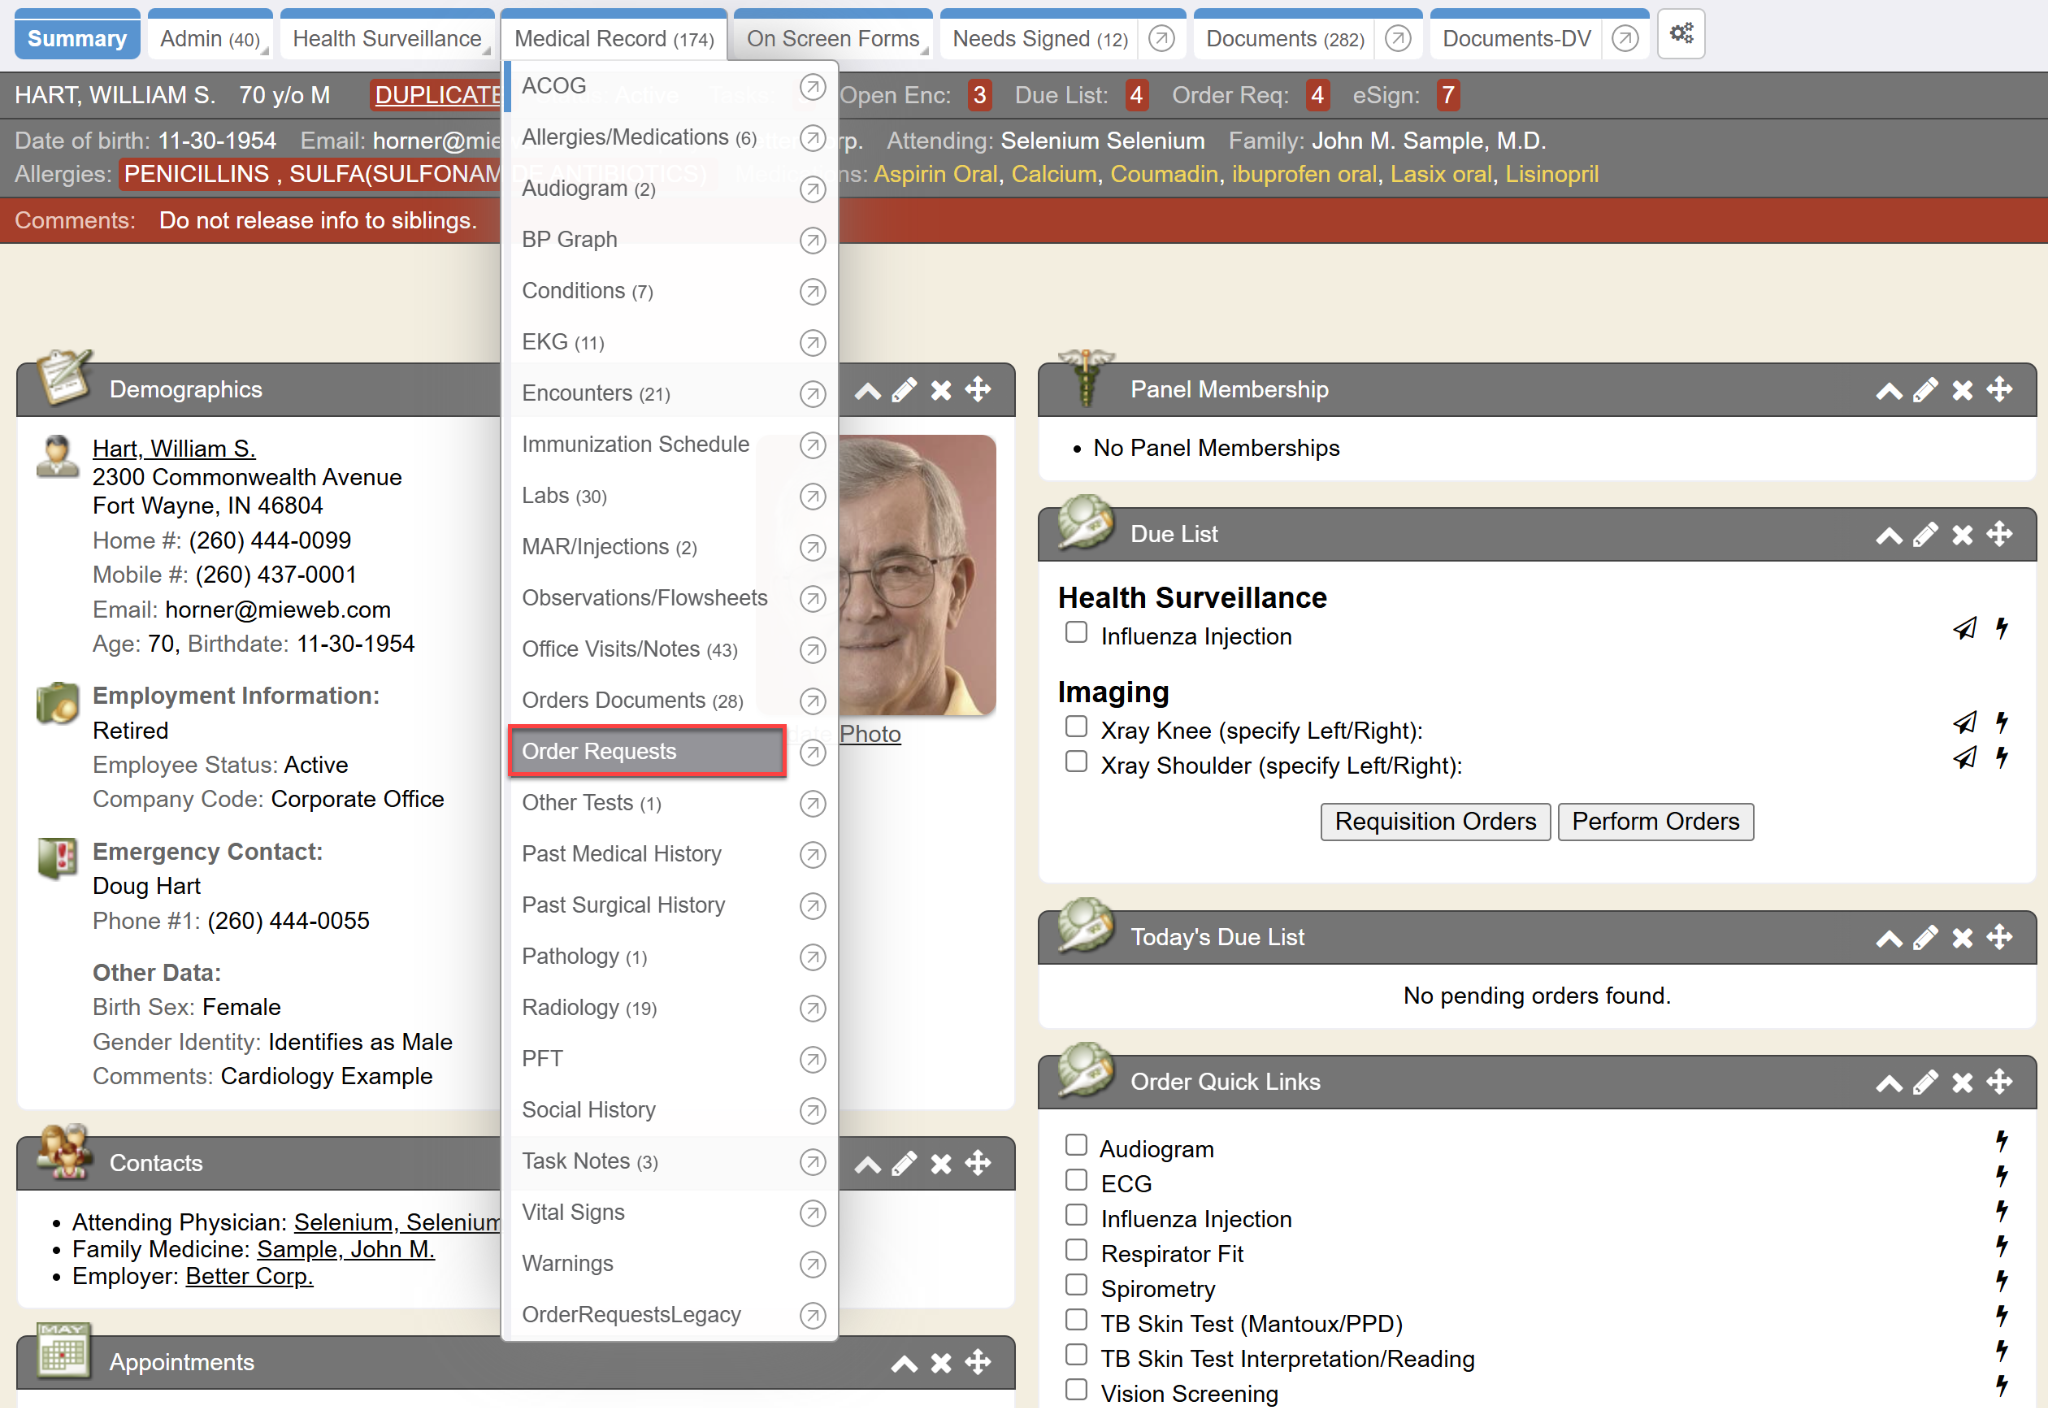Screen dimensions: 2048x1408
Task: Open Labs in new window arrow icon
Action: 813,496
